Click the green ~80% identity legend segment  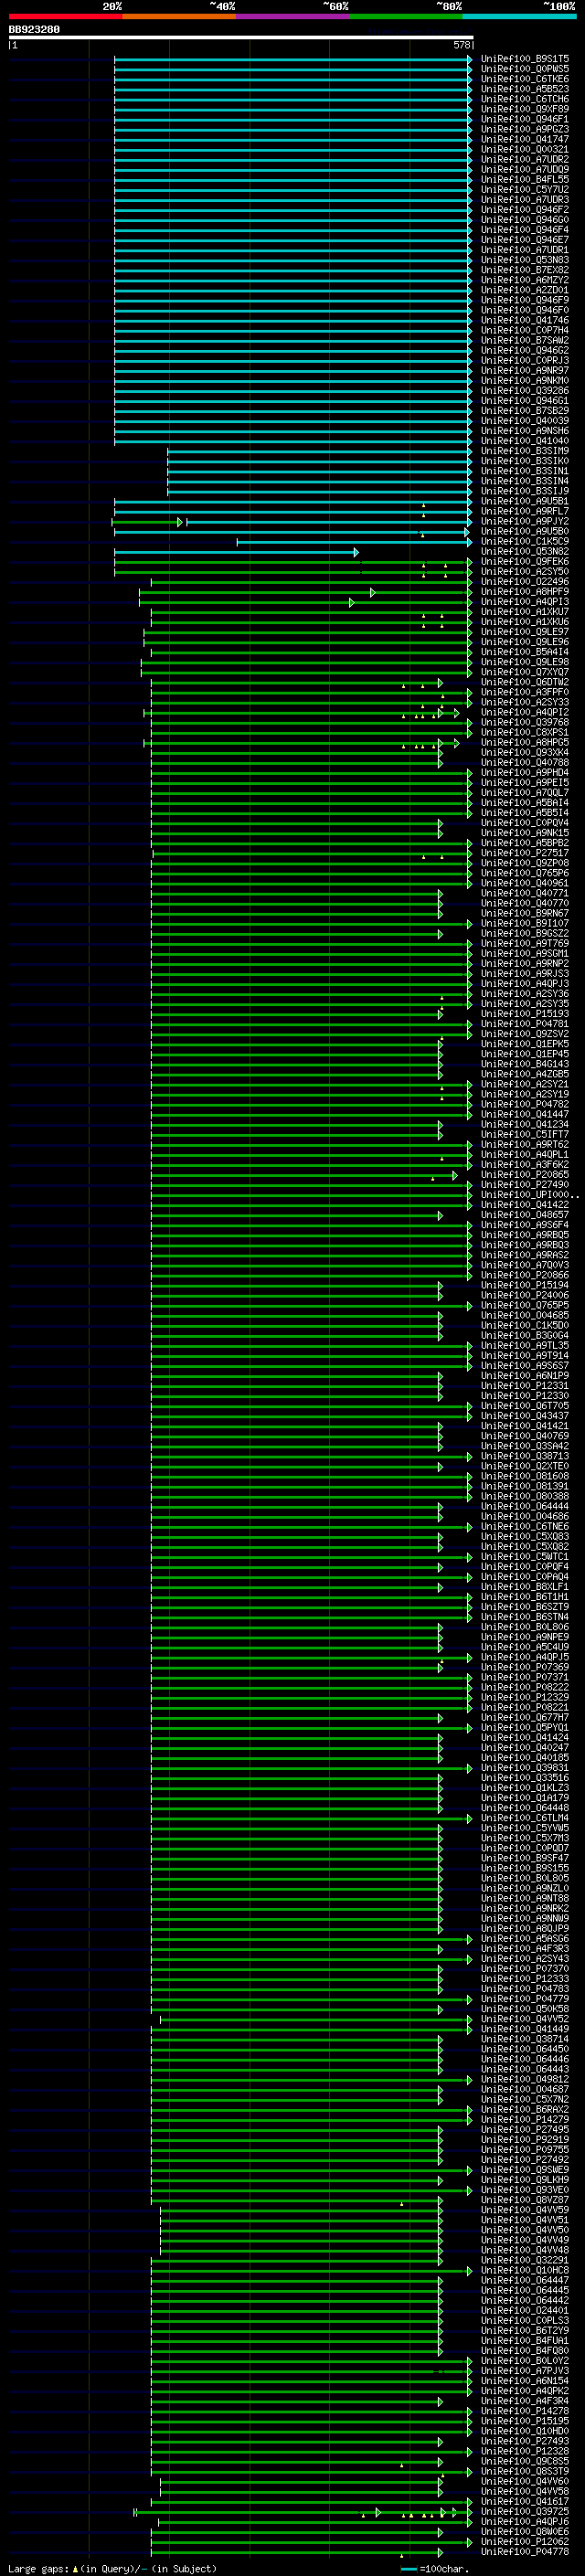(x=405, y=16)
